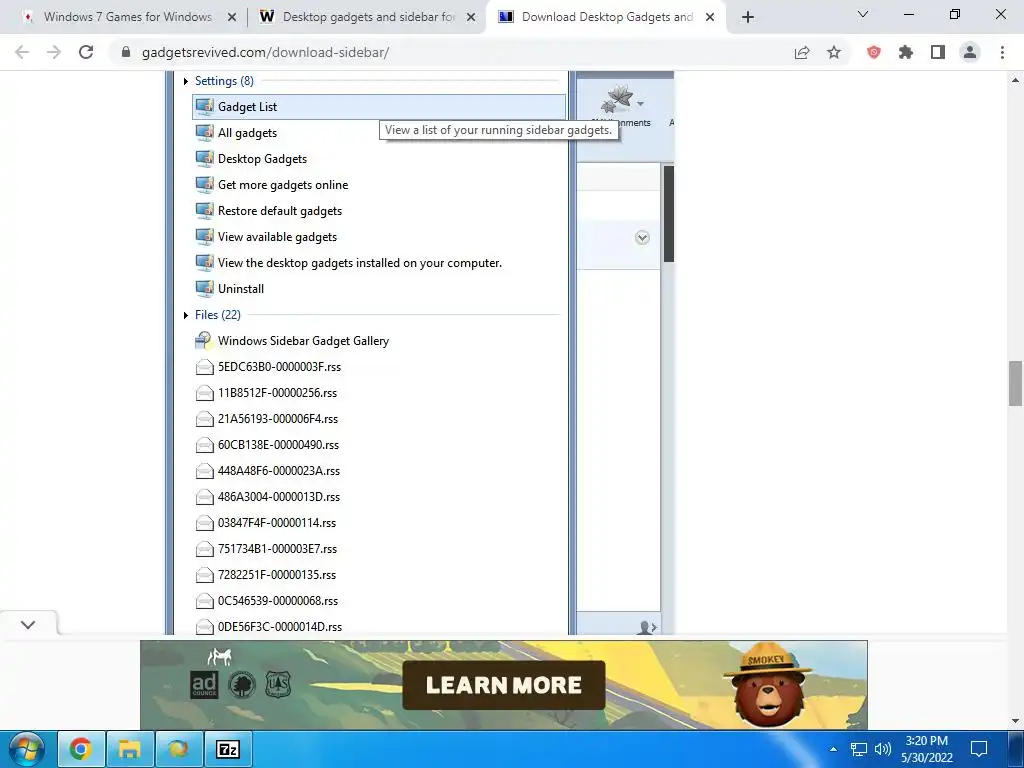
Task: Click the circular chevron dropdown button
Action: click(x=642, y=238)
